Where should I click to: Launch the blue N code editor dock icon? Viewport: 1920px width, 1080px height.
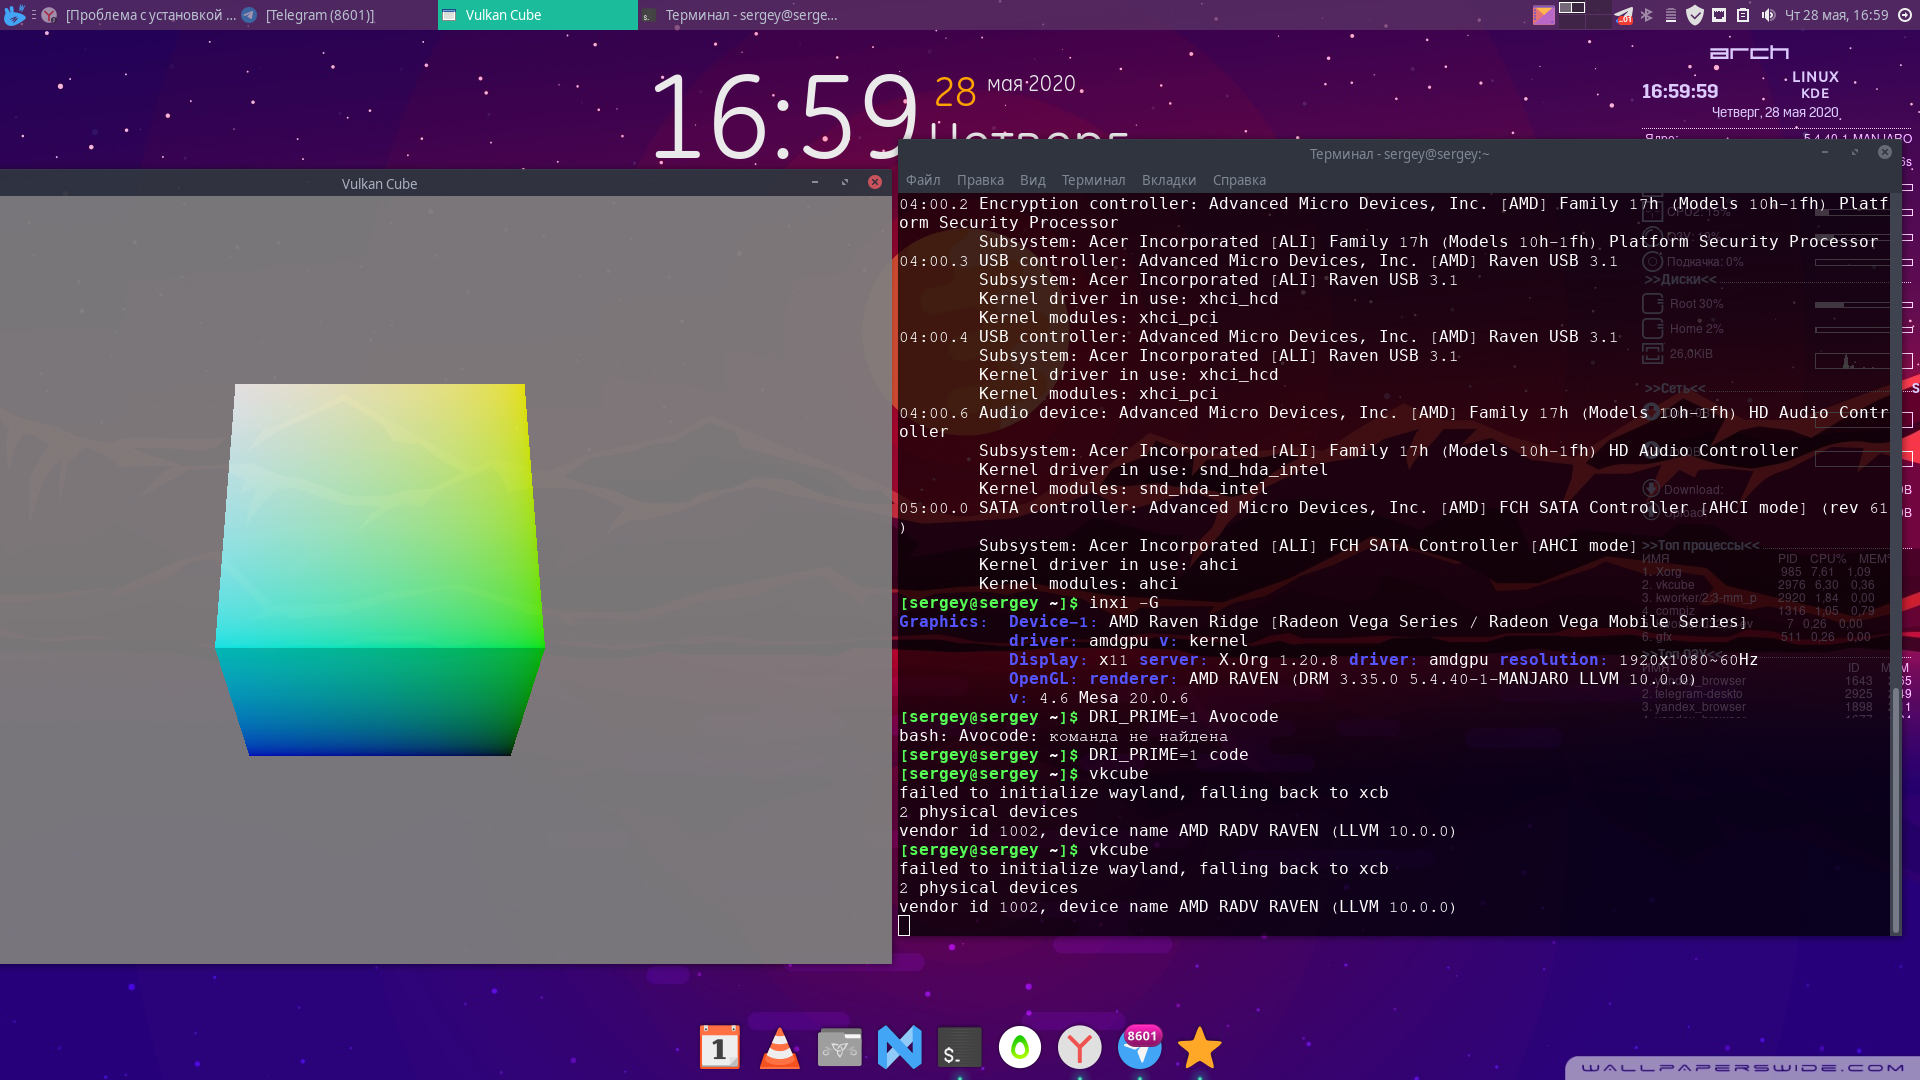[x=900, y=1048]
